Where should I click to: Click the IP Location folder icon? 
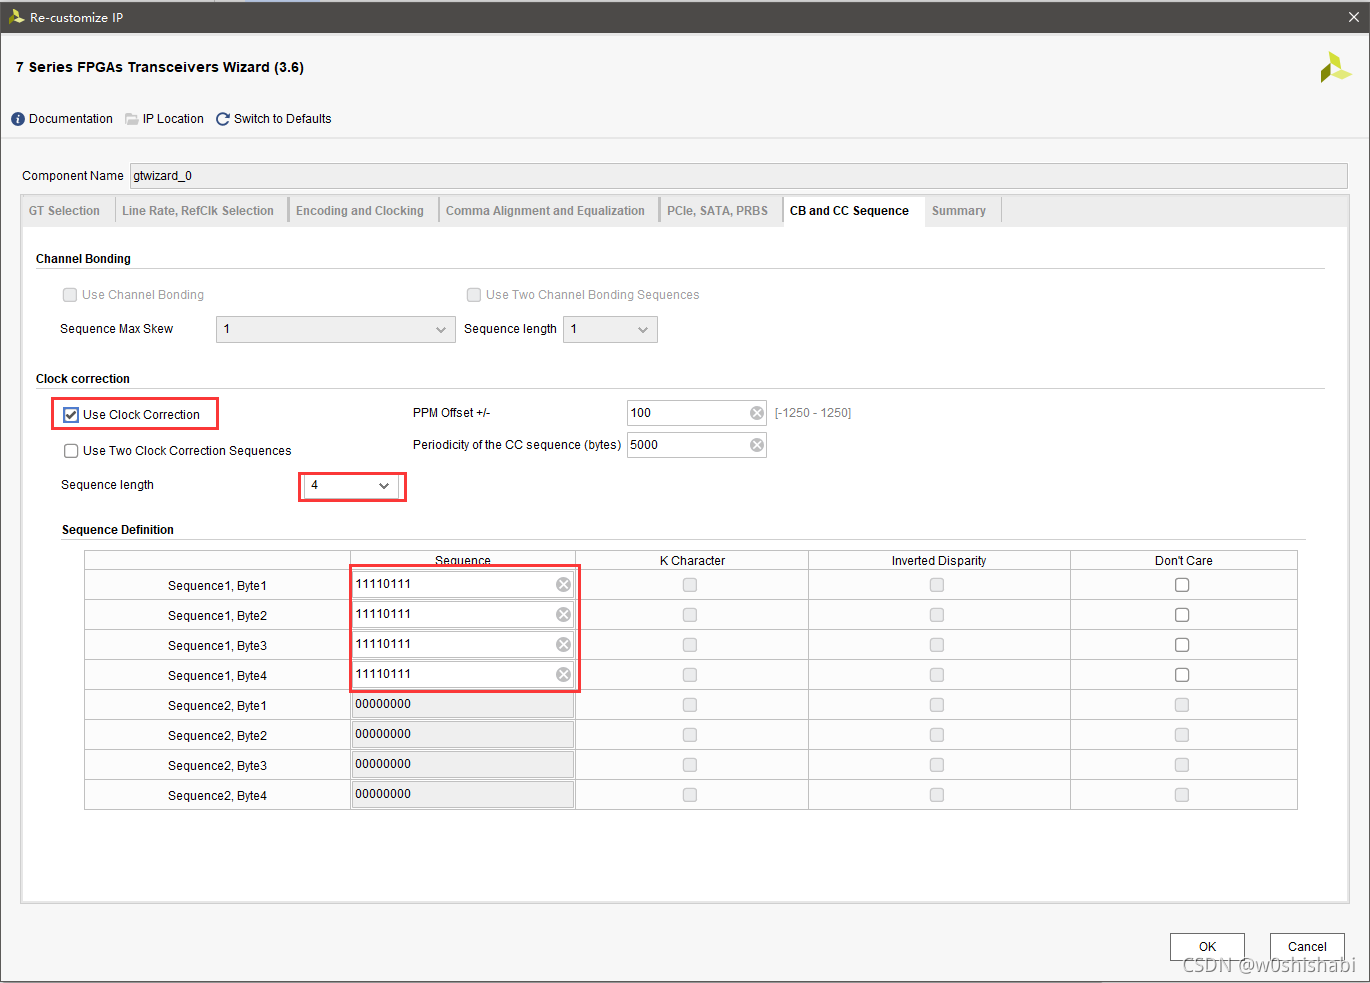point(132,119)
